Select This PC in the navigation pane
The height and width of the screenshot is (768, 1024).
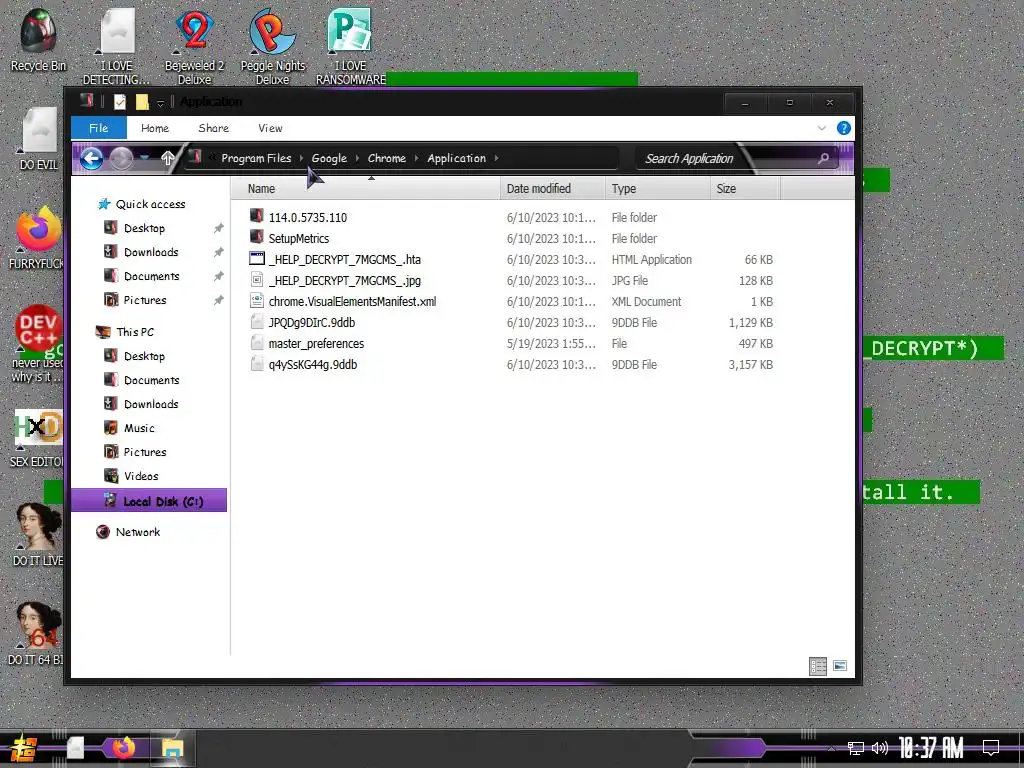tap(135, 332)
